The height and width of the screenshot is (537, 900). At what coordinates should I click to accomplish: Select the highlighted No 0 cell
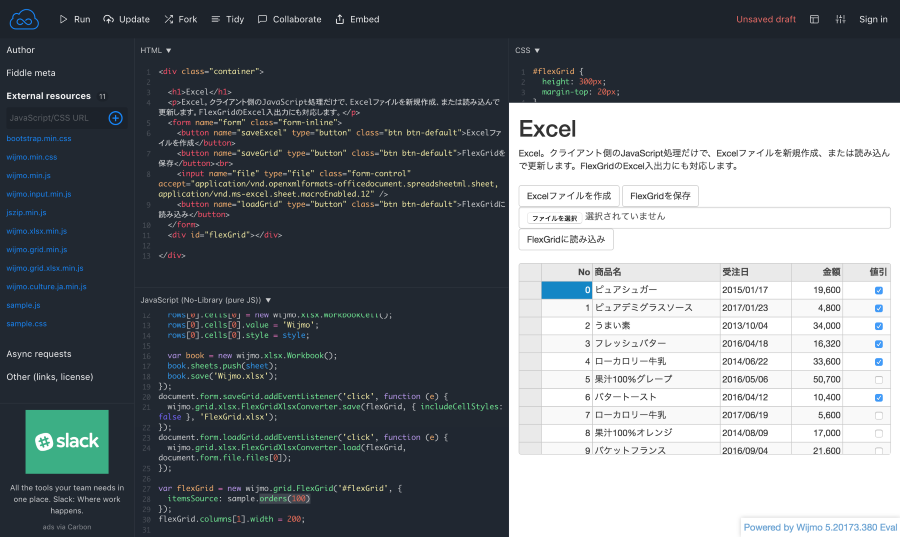(x=567, y=290)
